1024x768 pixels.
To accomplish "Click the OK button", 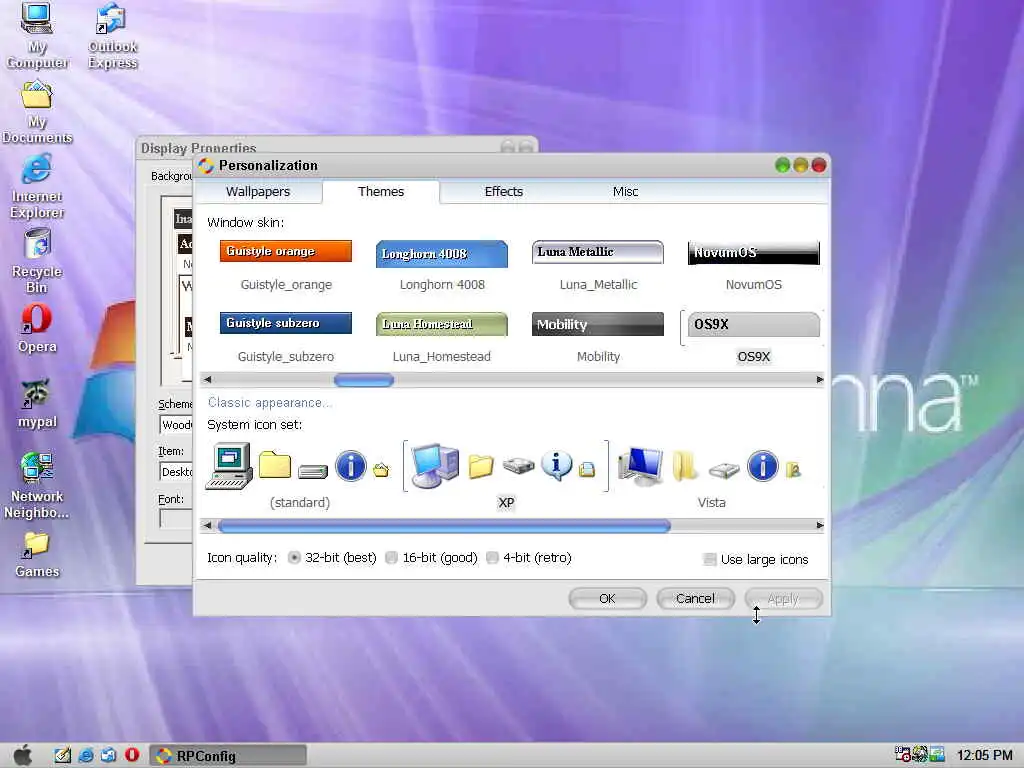I will (607, 598).
